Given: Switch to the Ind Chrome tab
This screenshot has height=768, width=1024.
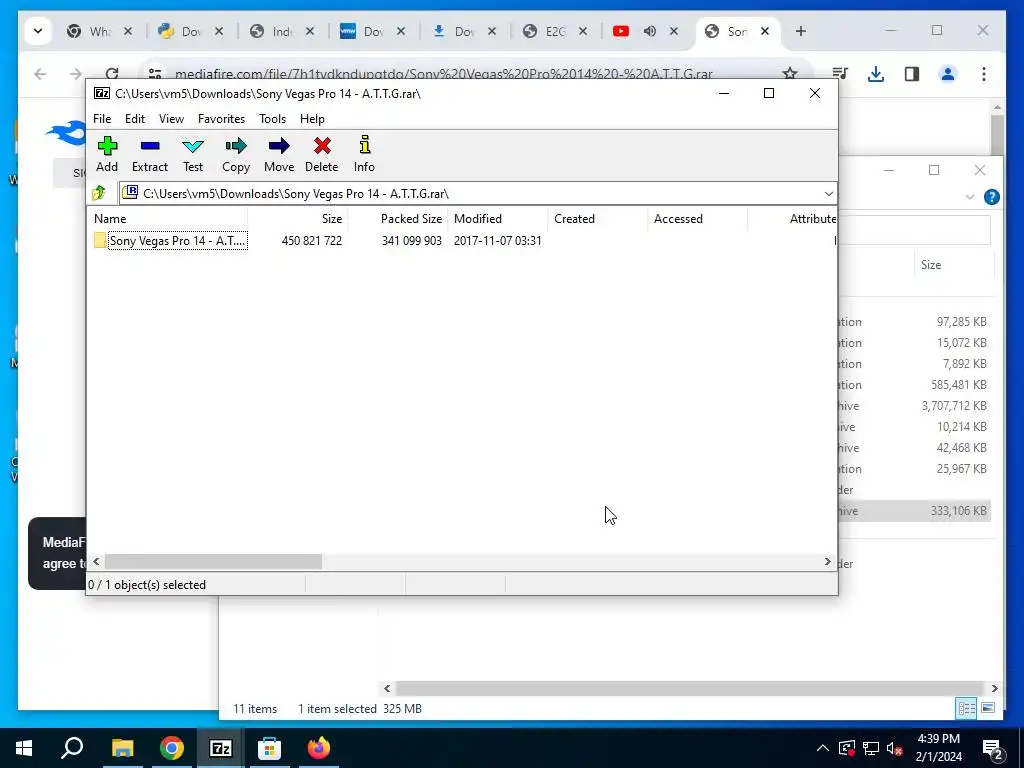Looking at the screenshot, I should point(281,31).
